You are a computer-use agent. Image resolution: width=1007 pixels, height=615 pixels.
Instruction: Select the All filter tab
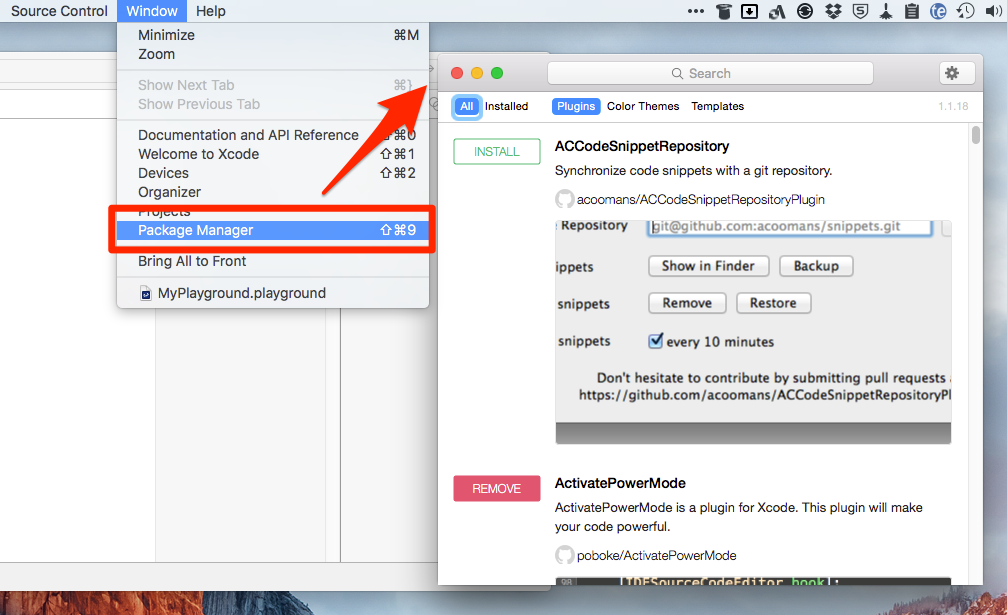coord(466,107)
